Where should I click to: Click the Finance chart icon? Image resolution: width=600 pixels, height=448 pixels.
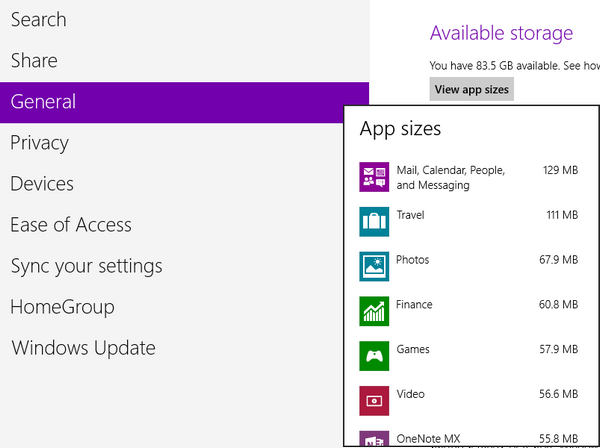(x=374, y=311)
